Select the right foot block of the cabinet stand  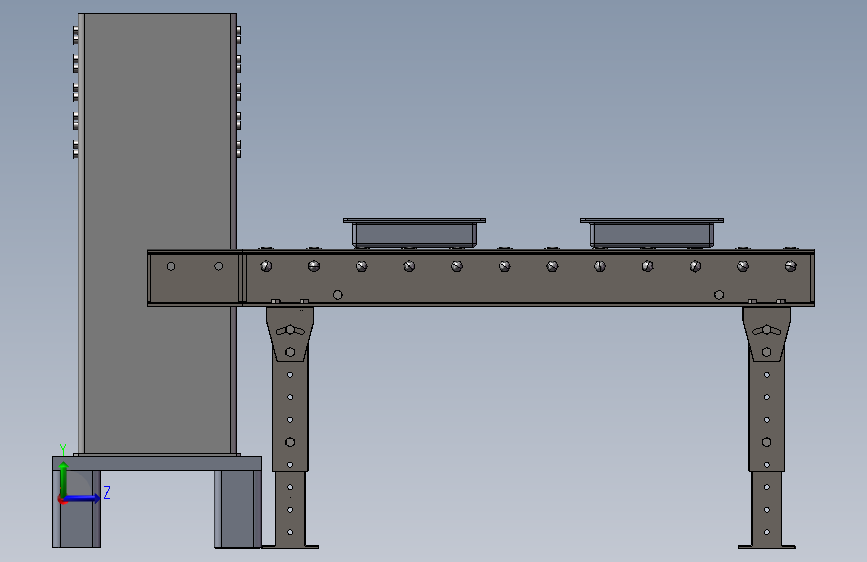(x=238, y=509)
